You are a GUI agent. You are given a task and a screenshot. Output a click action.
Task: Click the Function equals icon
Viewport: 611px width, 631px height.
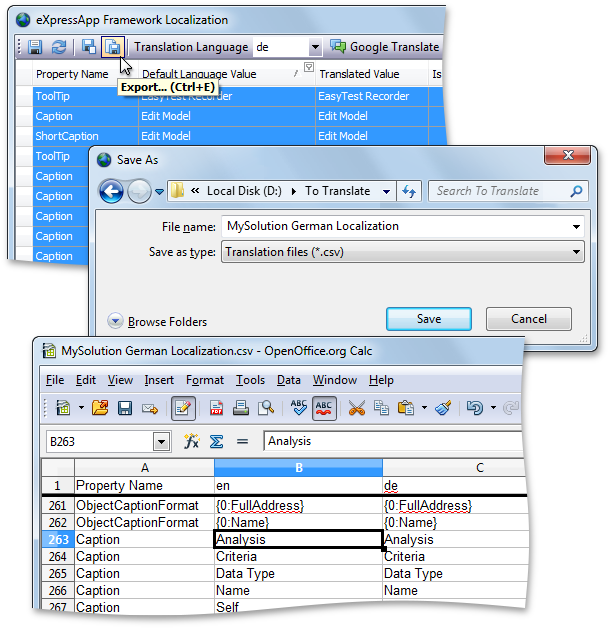pos(242,441)
